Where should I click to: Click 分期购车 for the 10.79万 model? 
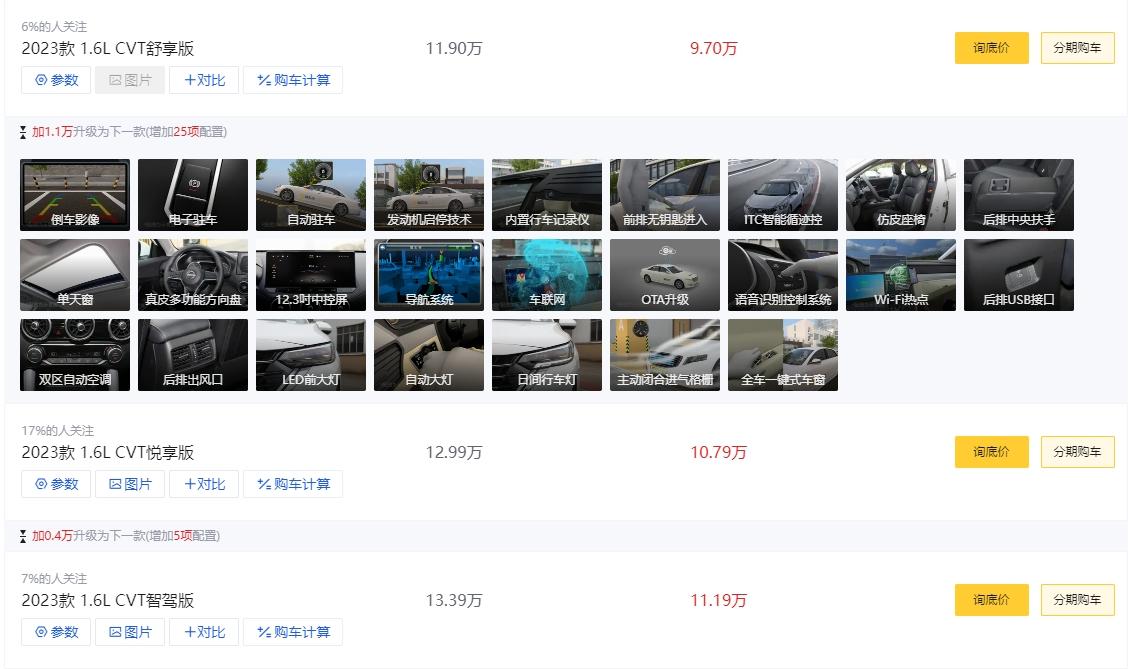click(x=1077, y=451)
